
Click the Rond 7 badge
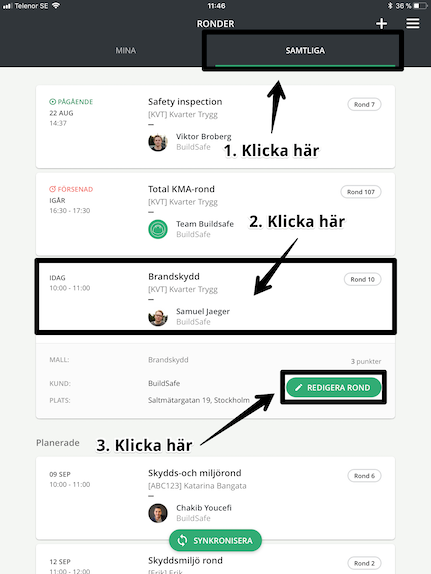(364, 104)
